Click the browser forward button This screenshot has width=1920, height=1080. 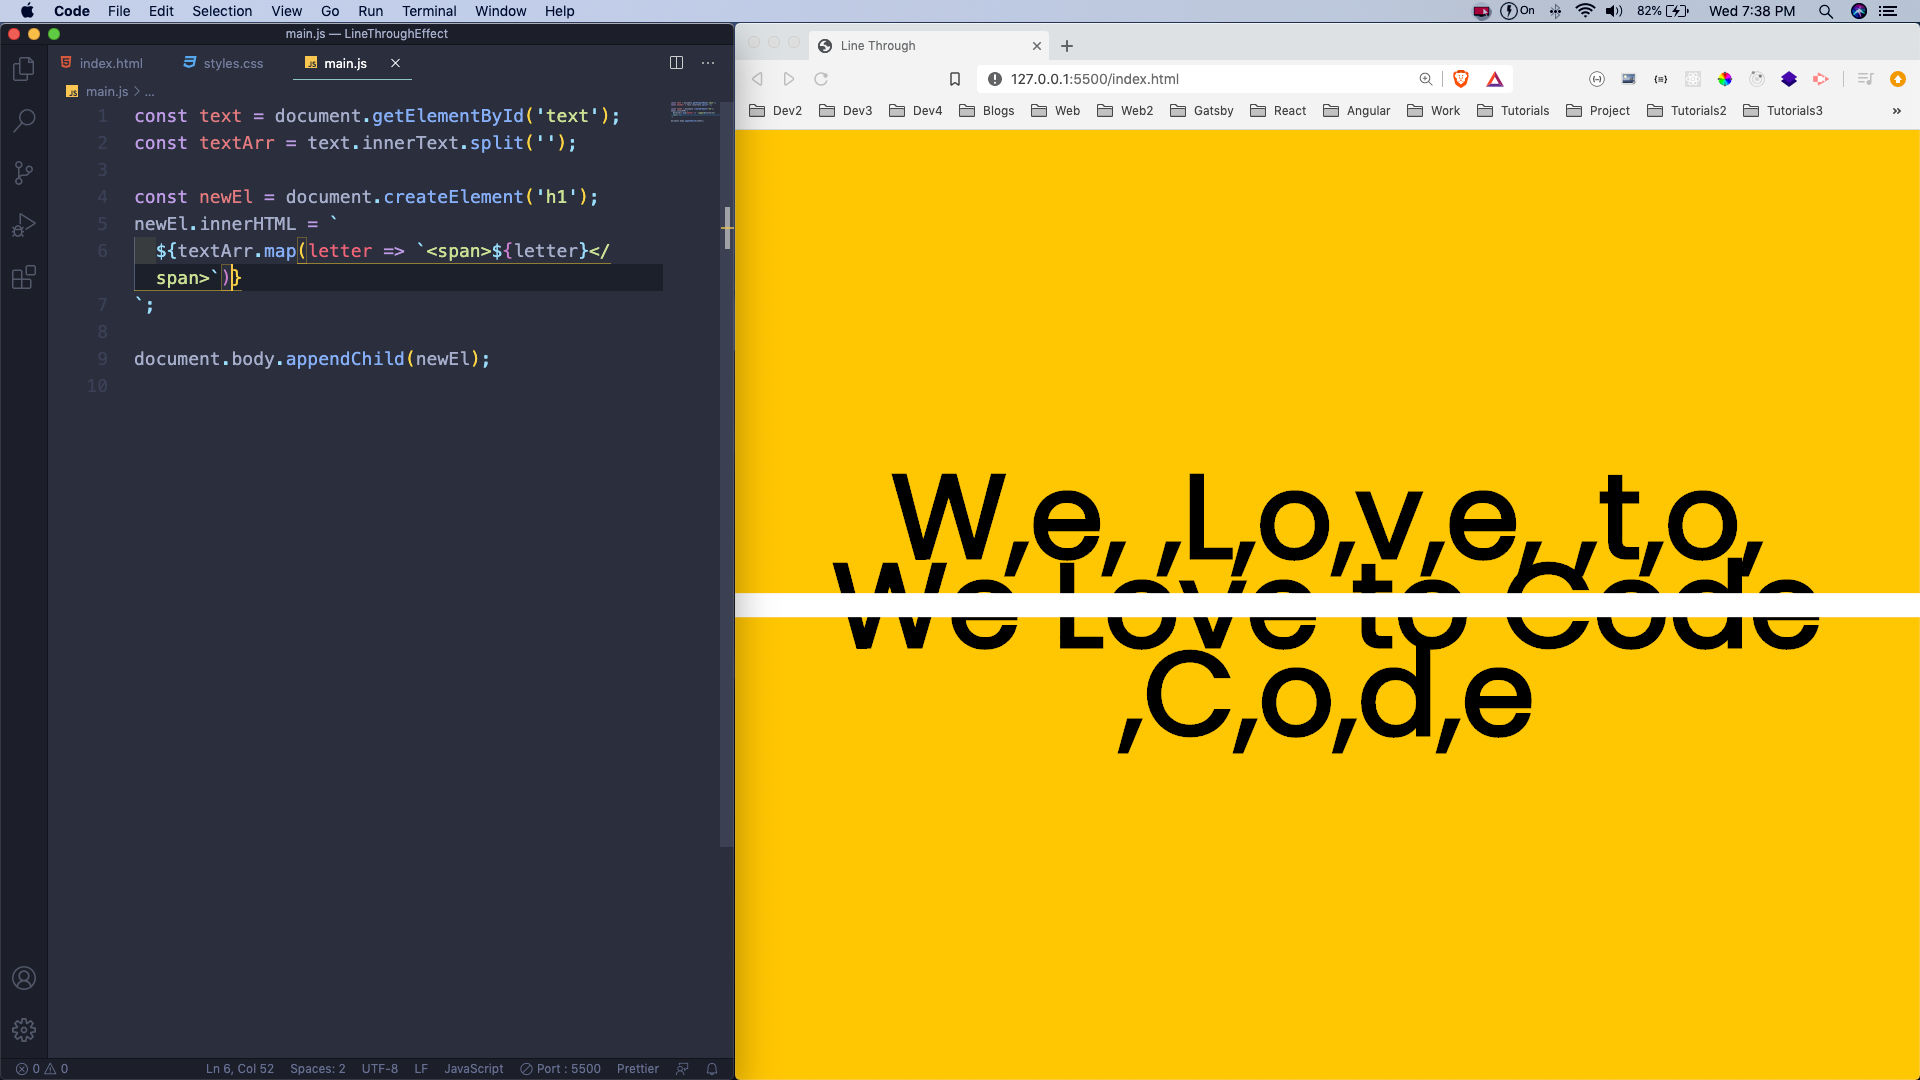point(789,79)
